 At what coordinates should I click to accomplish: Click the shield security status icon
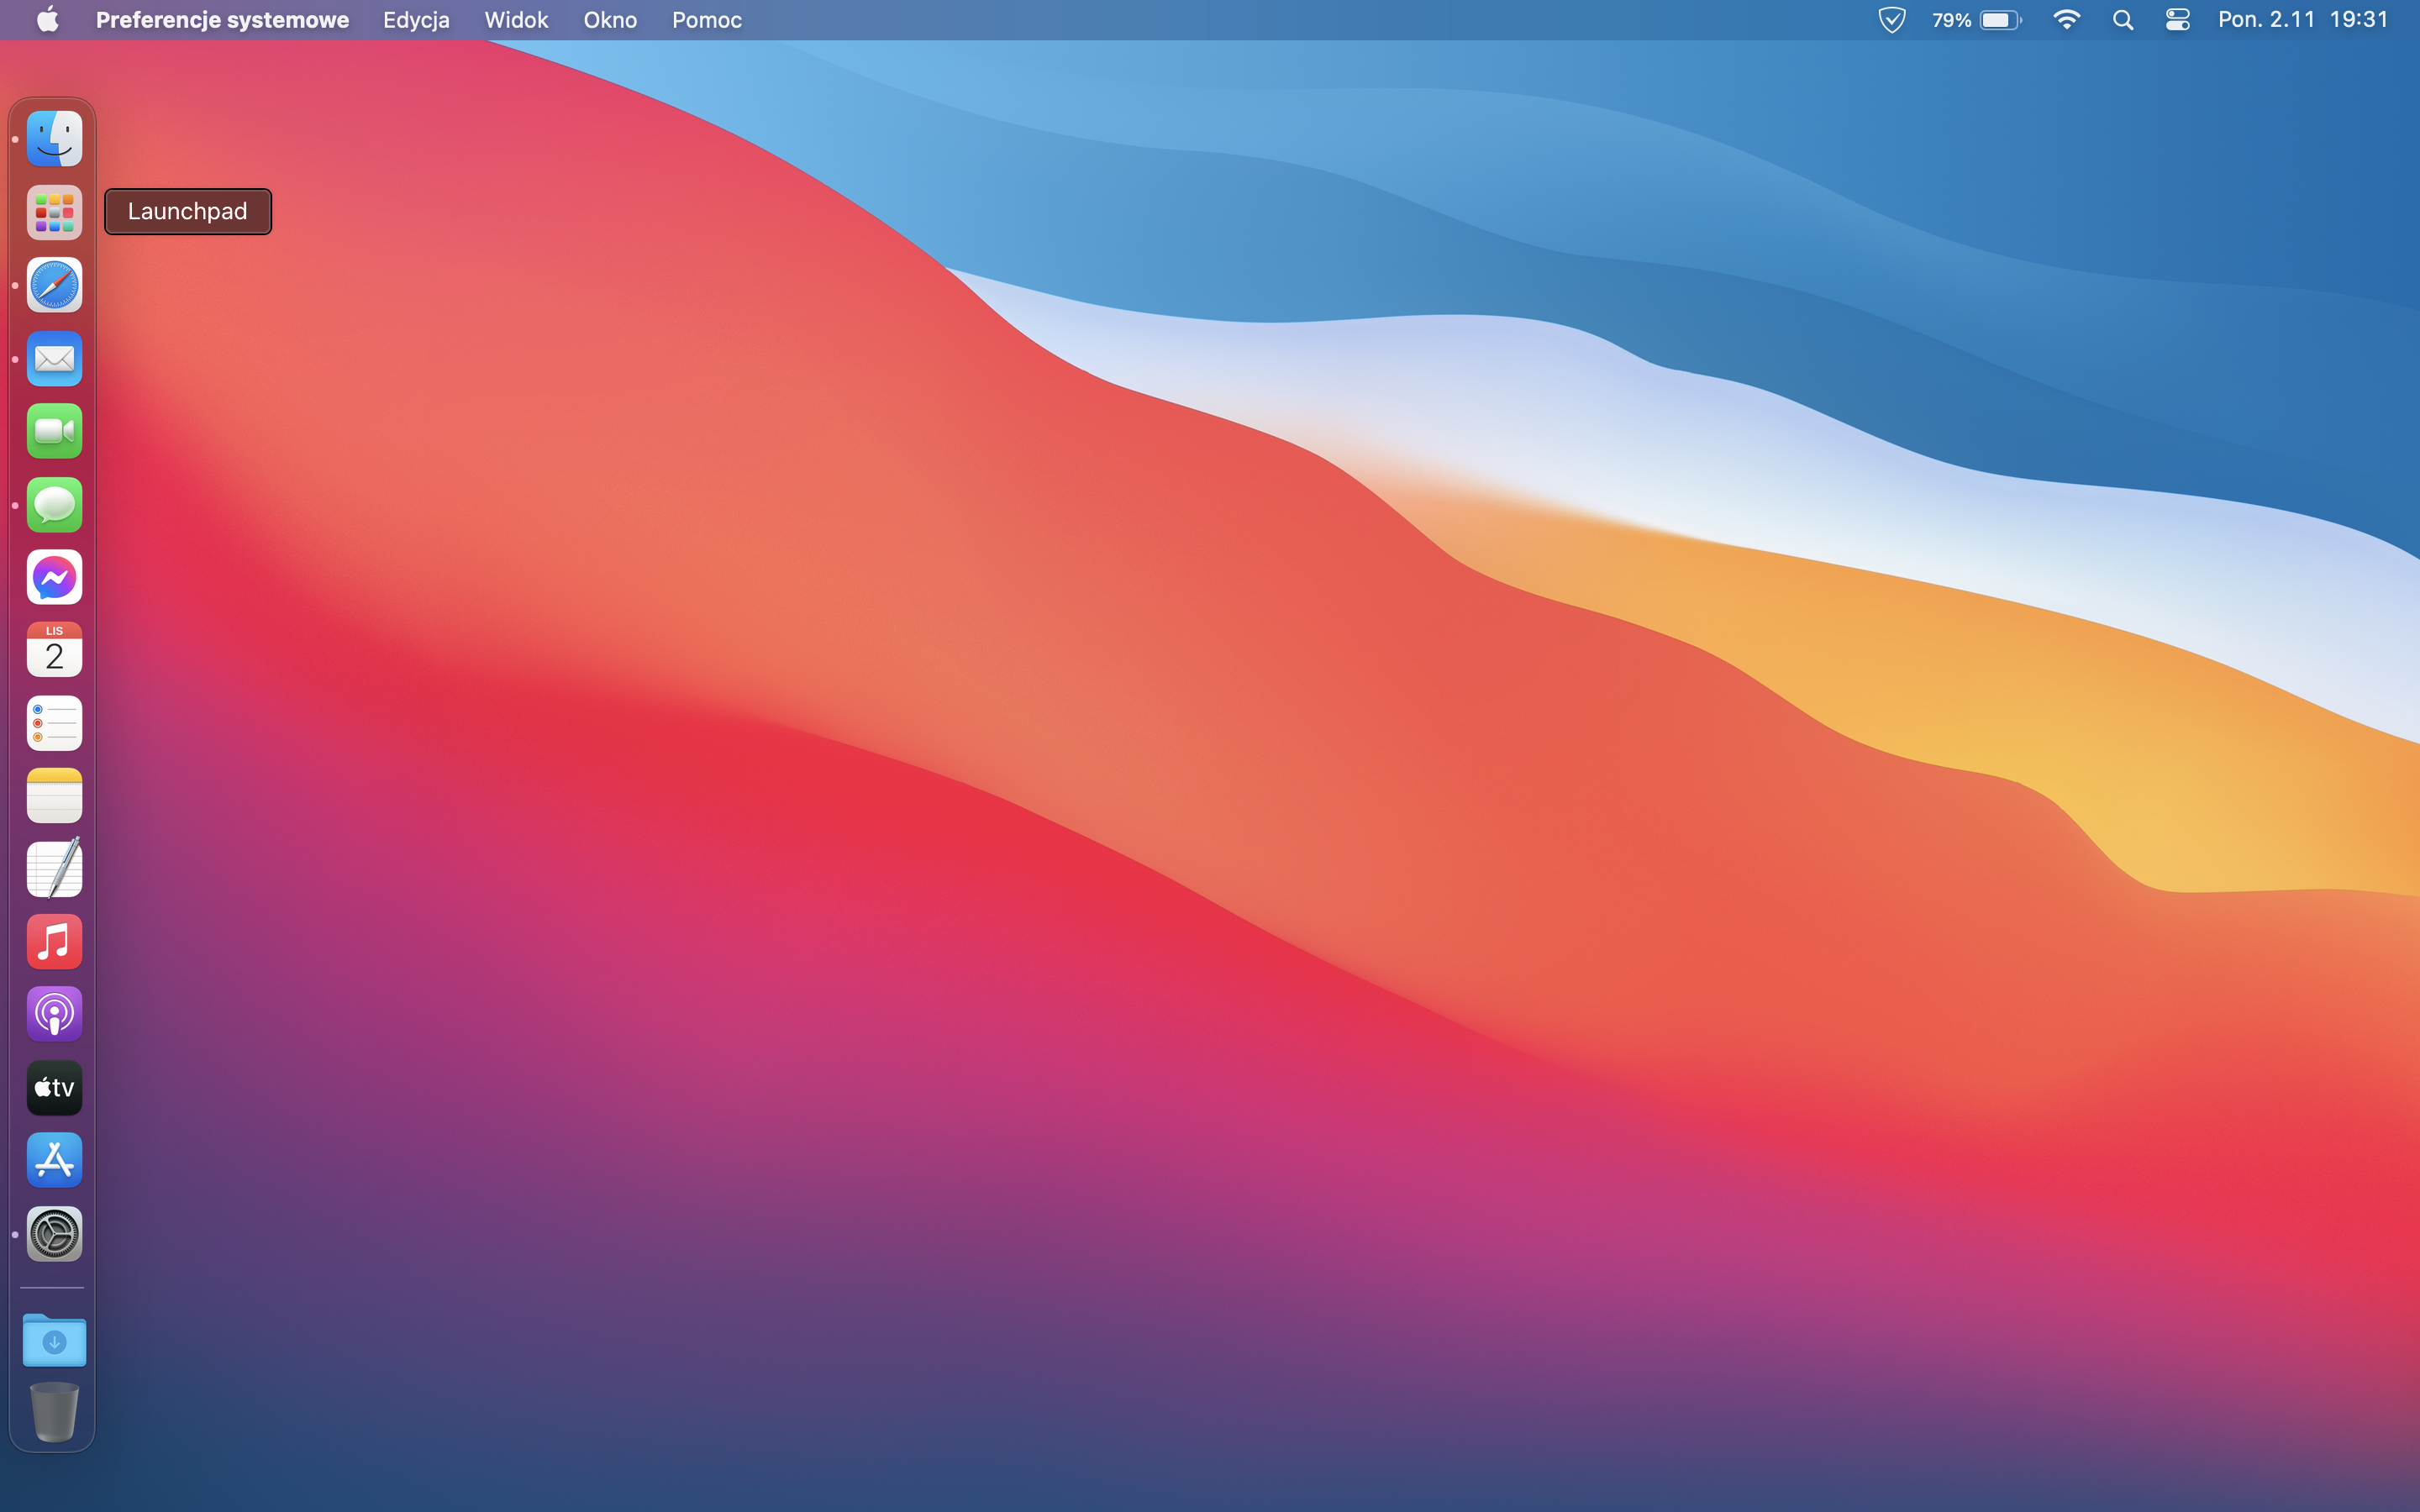point(1892,20)
